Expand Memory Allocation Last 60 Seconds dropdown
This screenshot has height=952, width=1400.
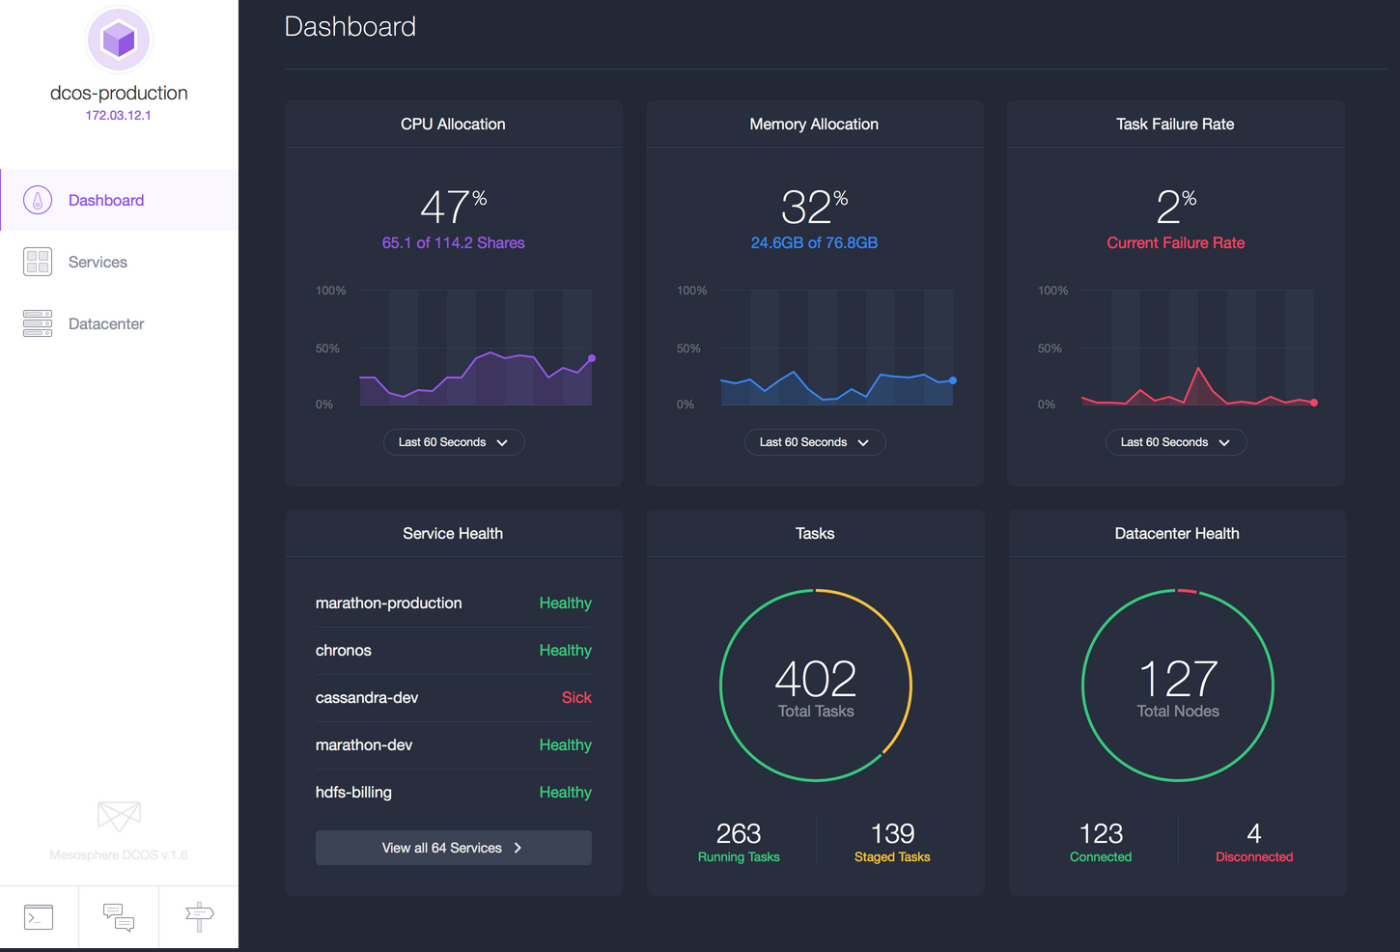814,442
